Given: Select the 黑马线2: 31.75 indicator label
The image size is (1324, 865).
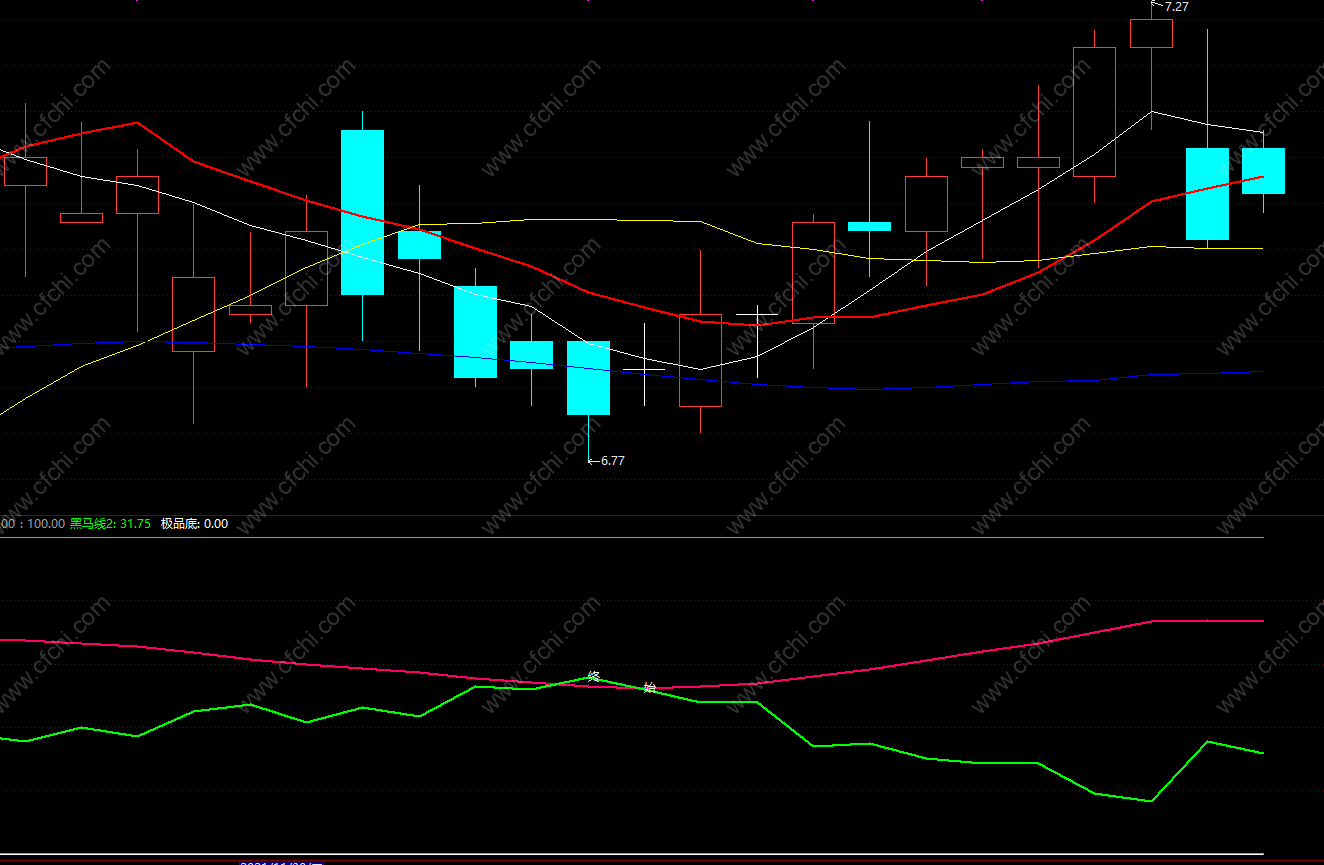Looking at the screenshot, I should pyautogui.click(x=110, y=524).
